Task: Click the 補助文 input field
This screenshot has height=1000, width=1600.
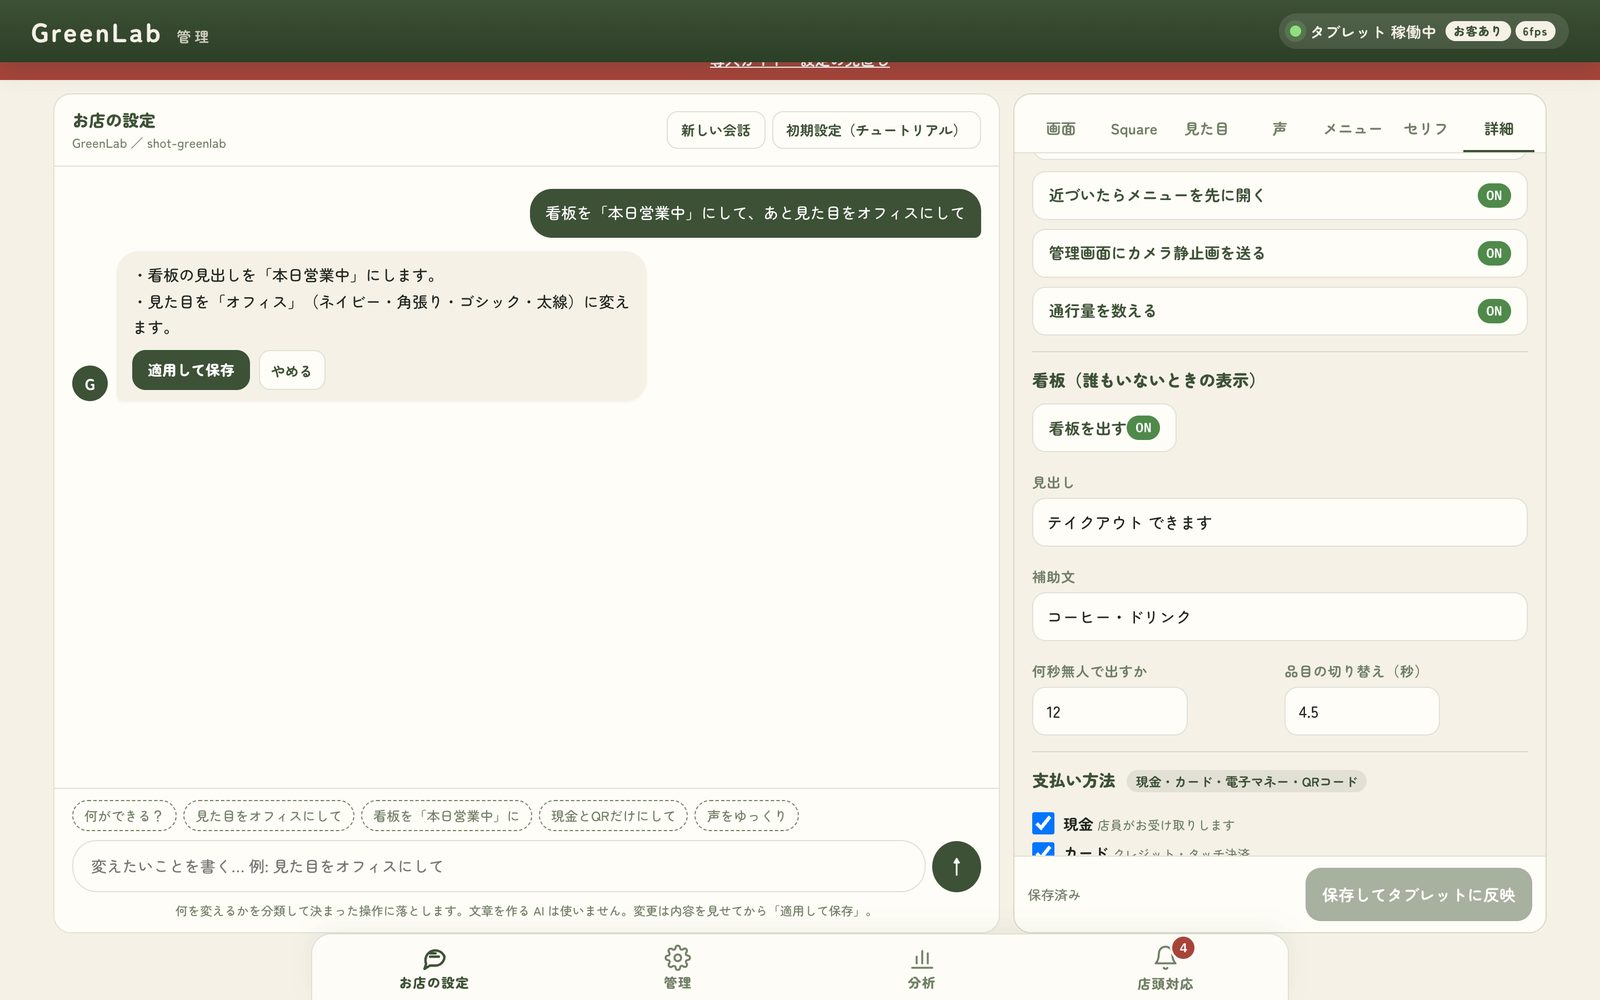Action: [1279, 617]
